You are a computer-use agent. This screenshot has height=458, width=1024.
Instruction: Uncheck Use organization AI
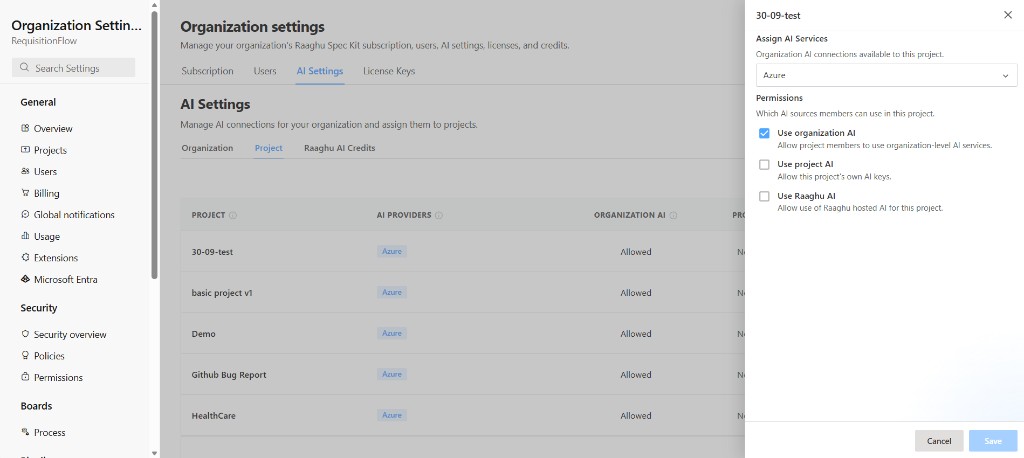pos(764,133)
